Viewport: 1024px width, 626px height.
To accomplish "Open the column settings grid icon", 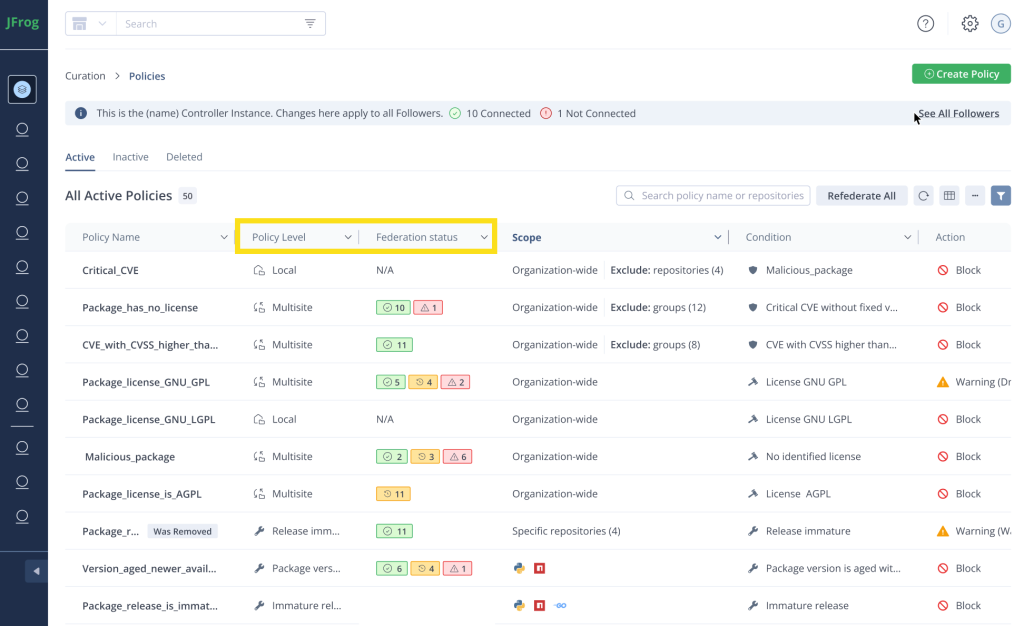I will point(948,196).
